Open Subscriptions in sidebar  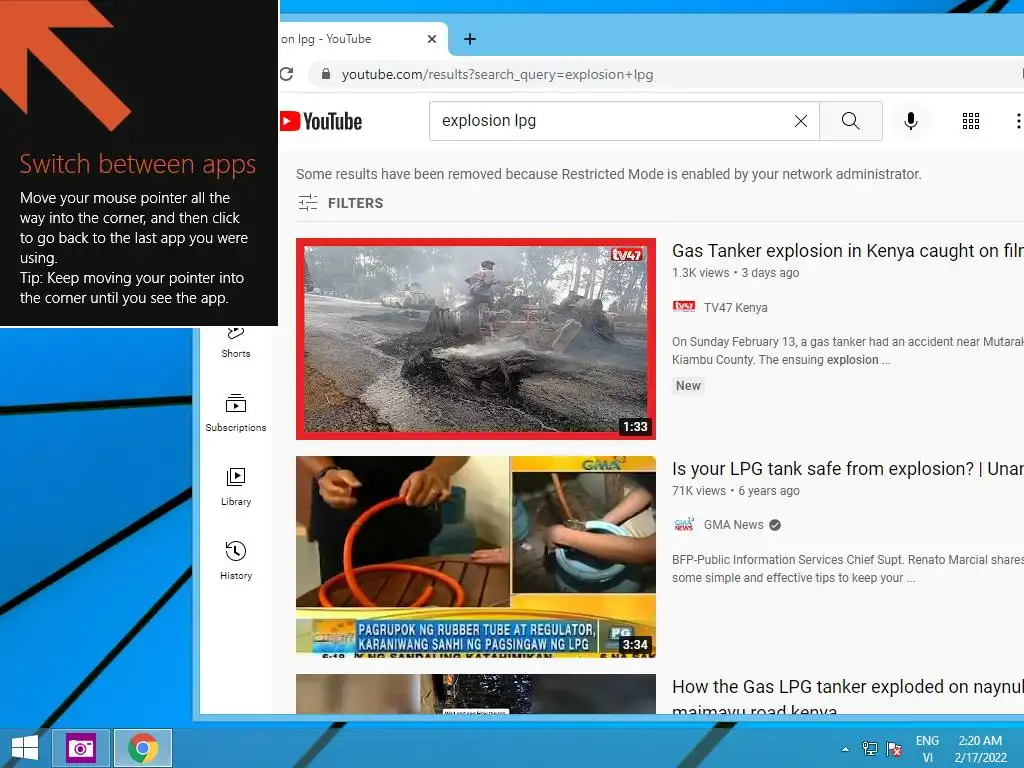tap(236, 413)
